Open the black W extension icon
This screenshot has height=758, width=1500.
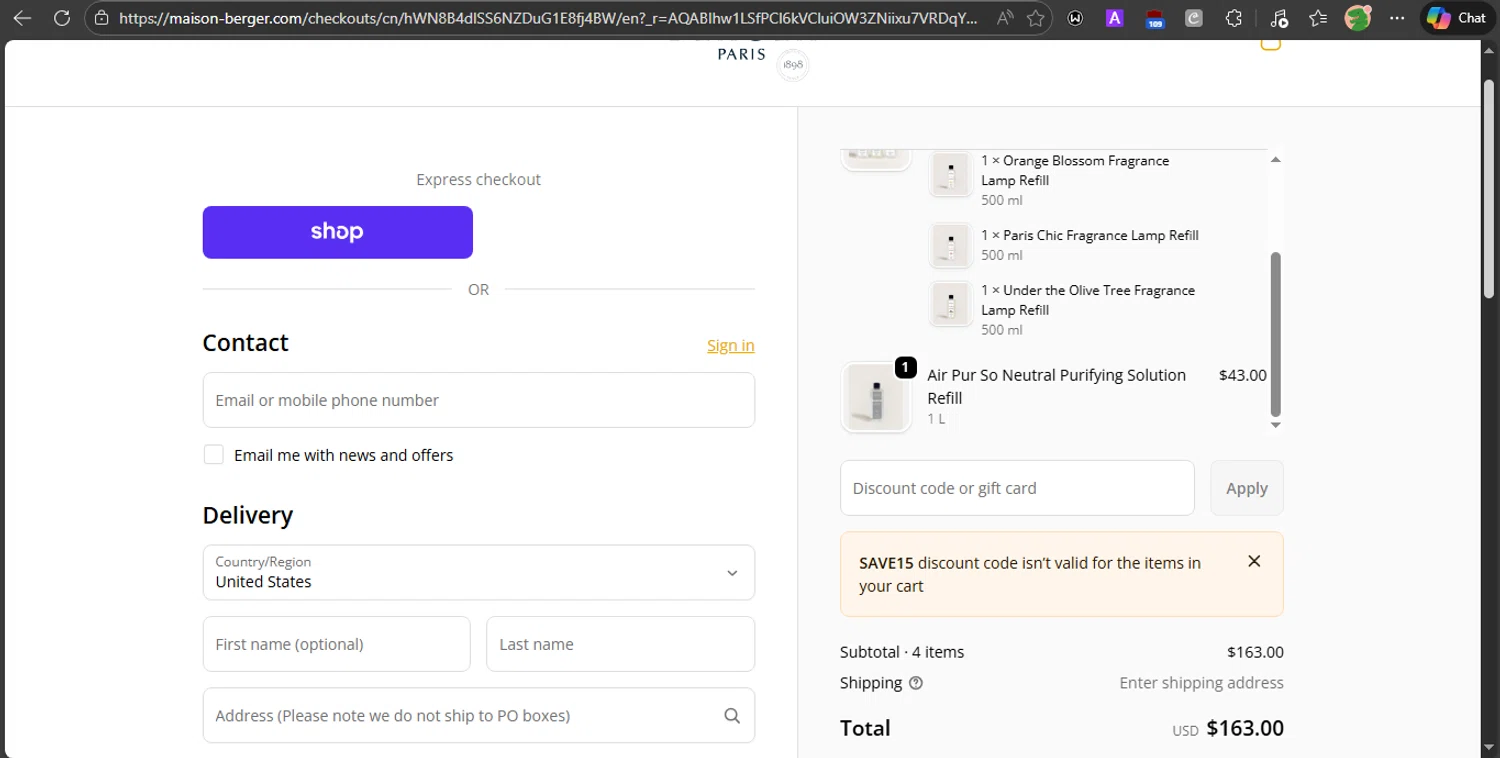point(1075,18)
